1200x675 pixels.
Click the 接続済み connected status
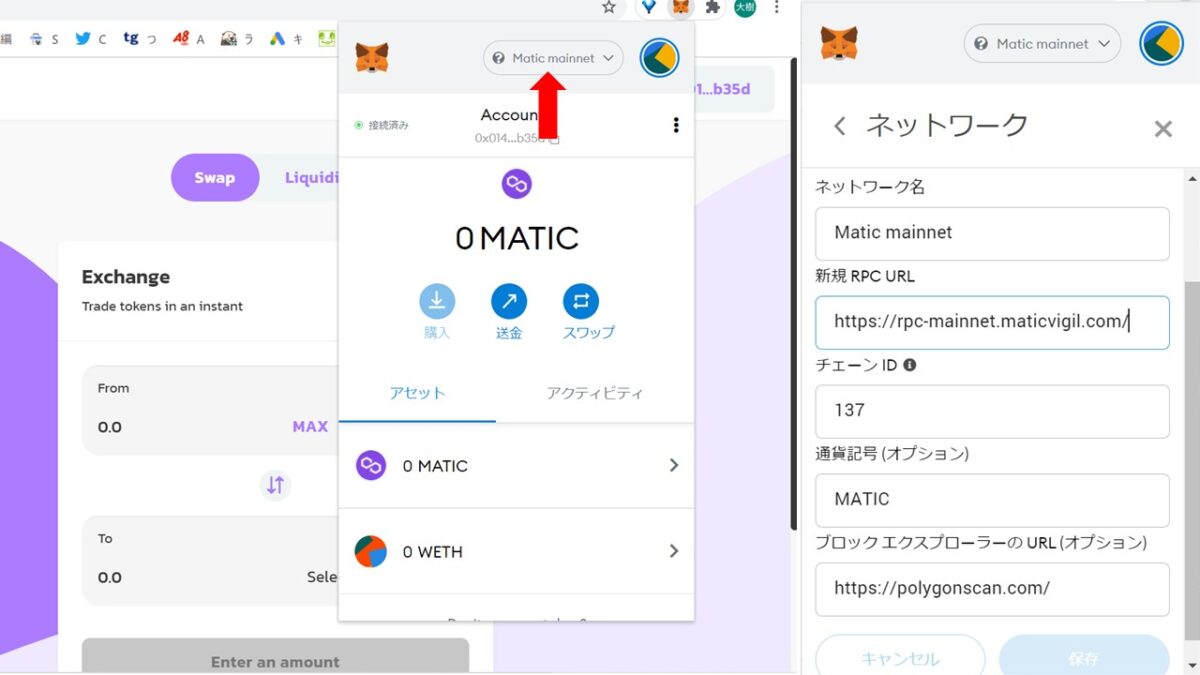(x=382, y=125)
